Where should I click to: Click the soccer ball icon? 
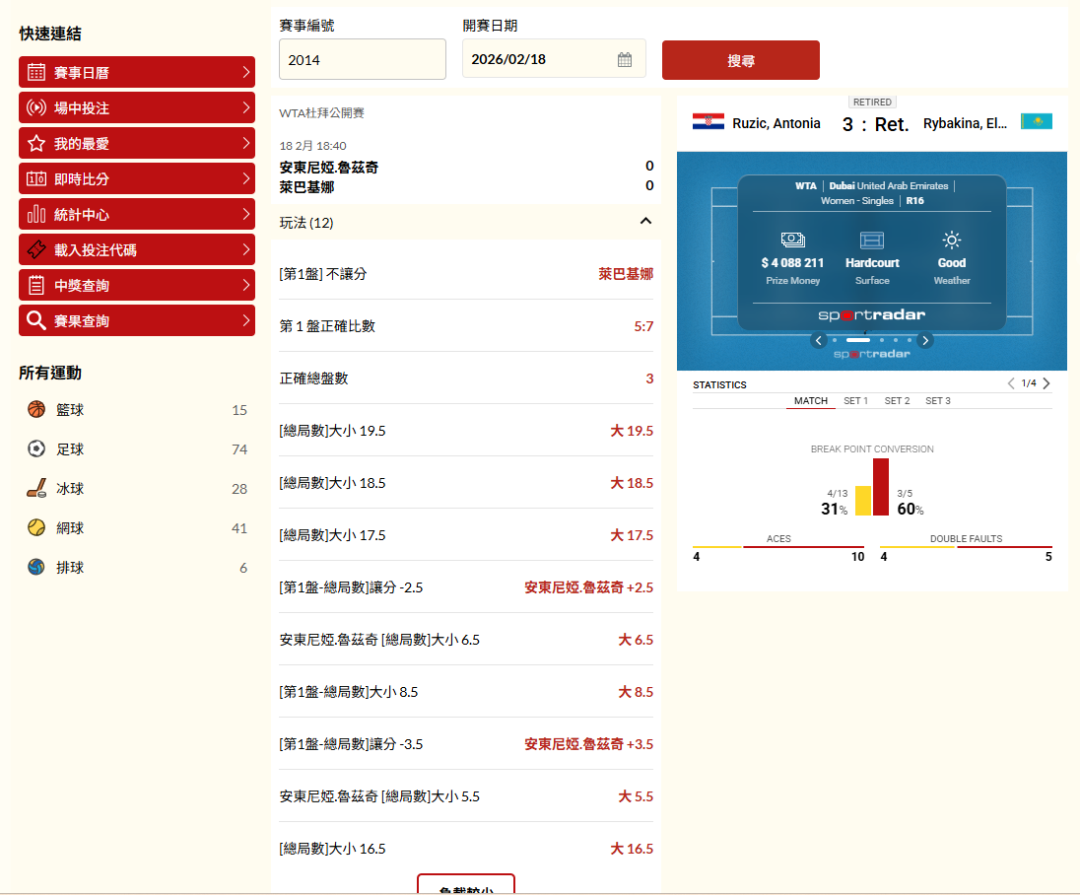click(37, 449)
